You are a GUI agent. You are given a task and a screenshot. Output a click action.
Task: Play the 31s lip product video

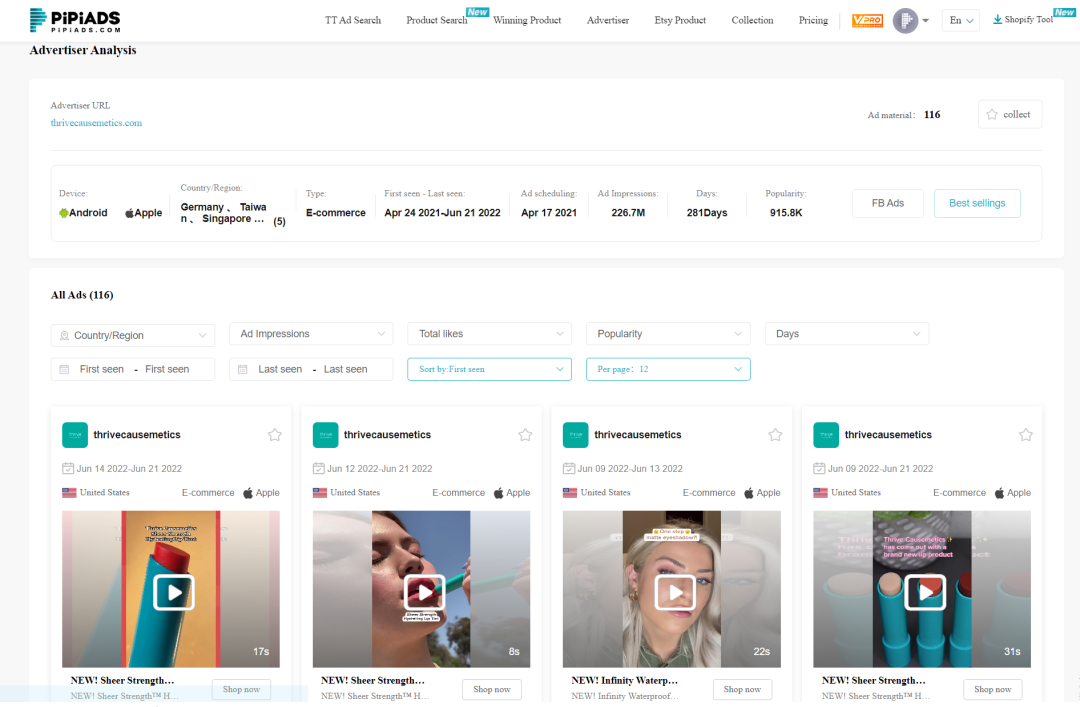click(x=924, y=592)
